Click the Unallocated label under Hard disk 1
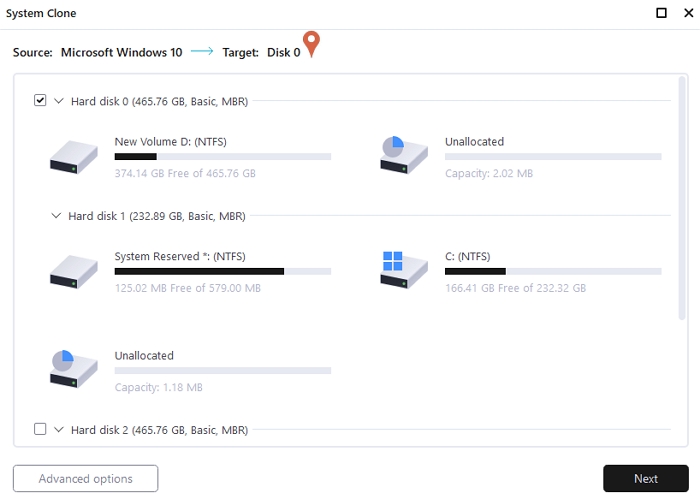 coord(144,356)
